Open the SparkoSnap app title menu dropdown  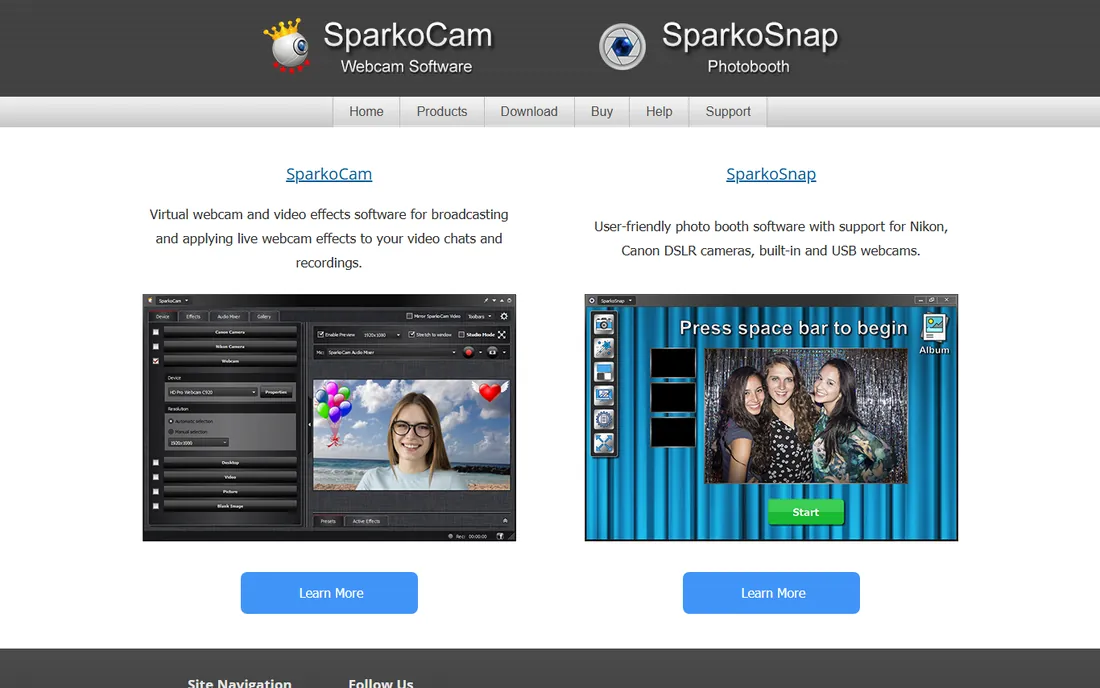(x=616, y=300)
